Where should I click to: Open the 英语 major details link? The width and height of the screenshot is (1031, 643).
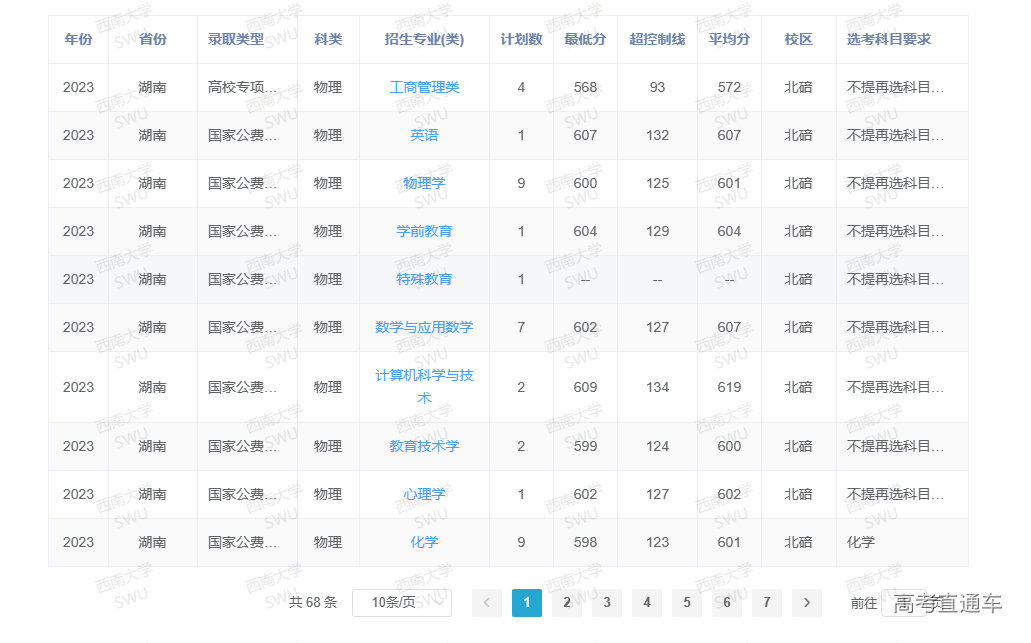point(424,135)
